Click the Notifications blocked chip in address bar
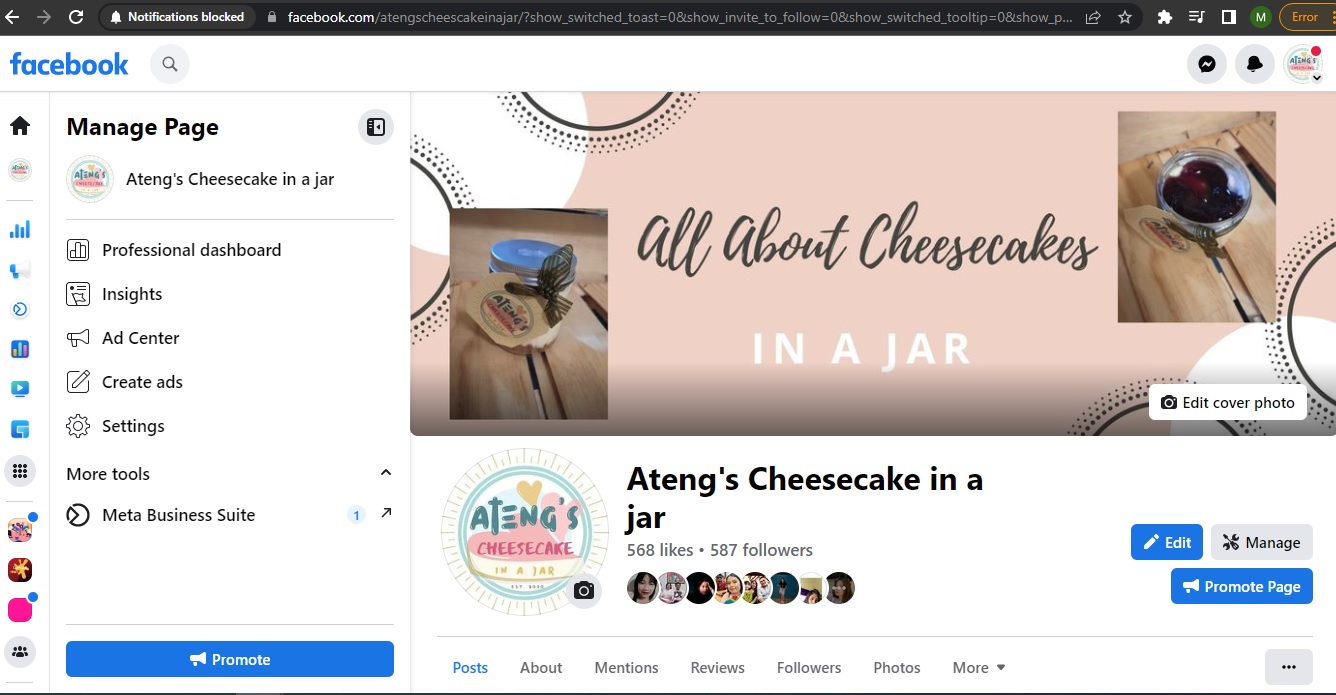Screen dimensions: 1336x695 [177, 17]
